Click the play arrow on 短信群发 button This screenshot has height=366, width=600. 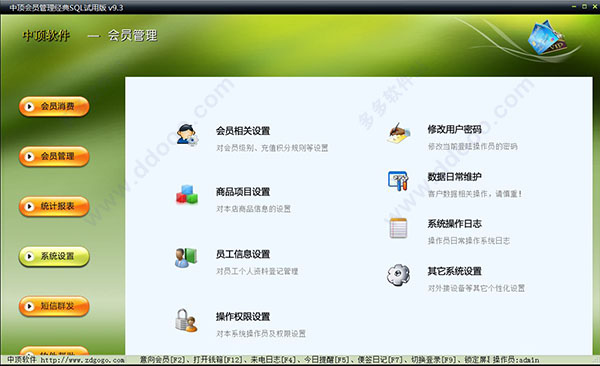pos(29,306)
